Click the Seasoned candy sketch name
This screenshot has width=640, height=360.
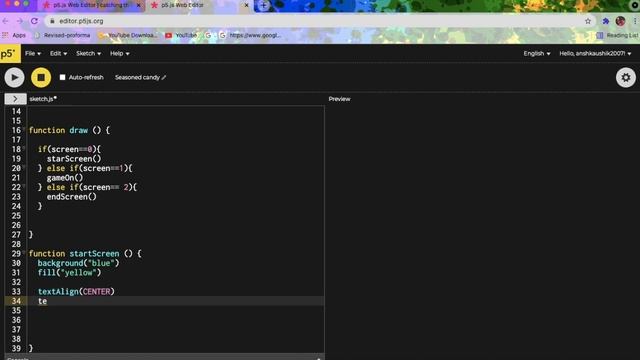pos(137,77)
